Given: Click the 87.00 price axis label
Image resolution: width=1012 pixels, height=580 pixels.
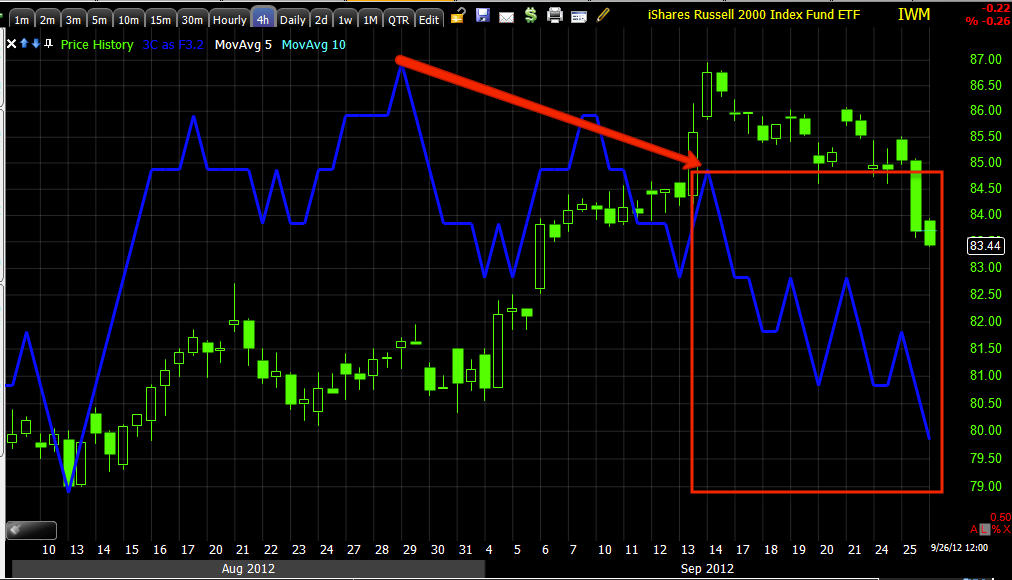Looking at the screenshot, I should pos(986,59).
